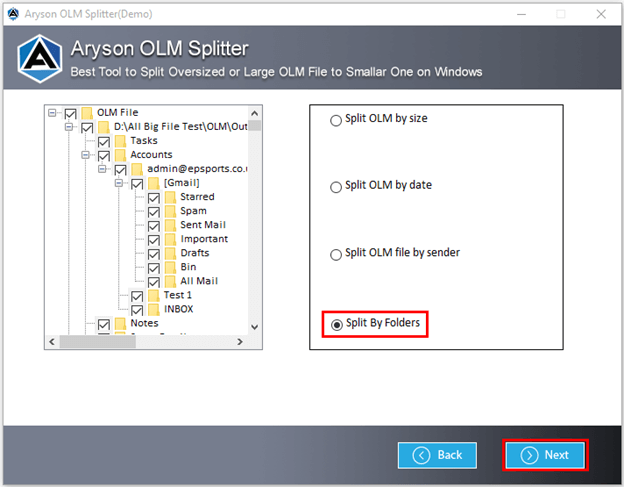Click the Important folder icon
The width and height of the screenshot is (624, 487).
(170, 239)
